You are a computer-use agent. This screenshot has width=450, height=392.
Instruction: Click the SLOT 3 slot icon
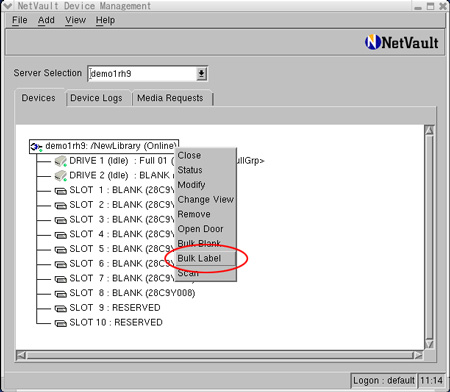click(x=61, y=220)
